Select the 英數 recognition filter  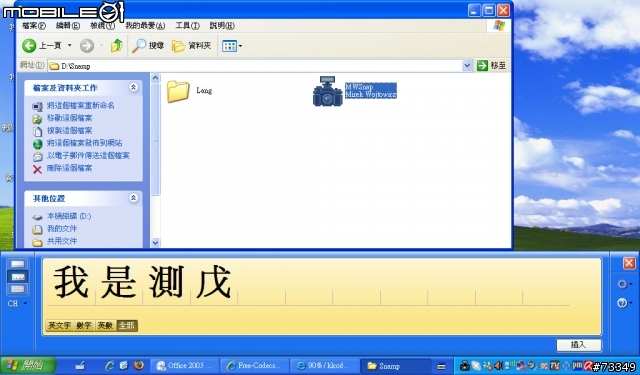click(x=105, y=326)
